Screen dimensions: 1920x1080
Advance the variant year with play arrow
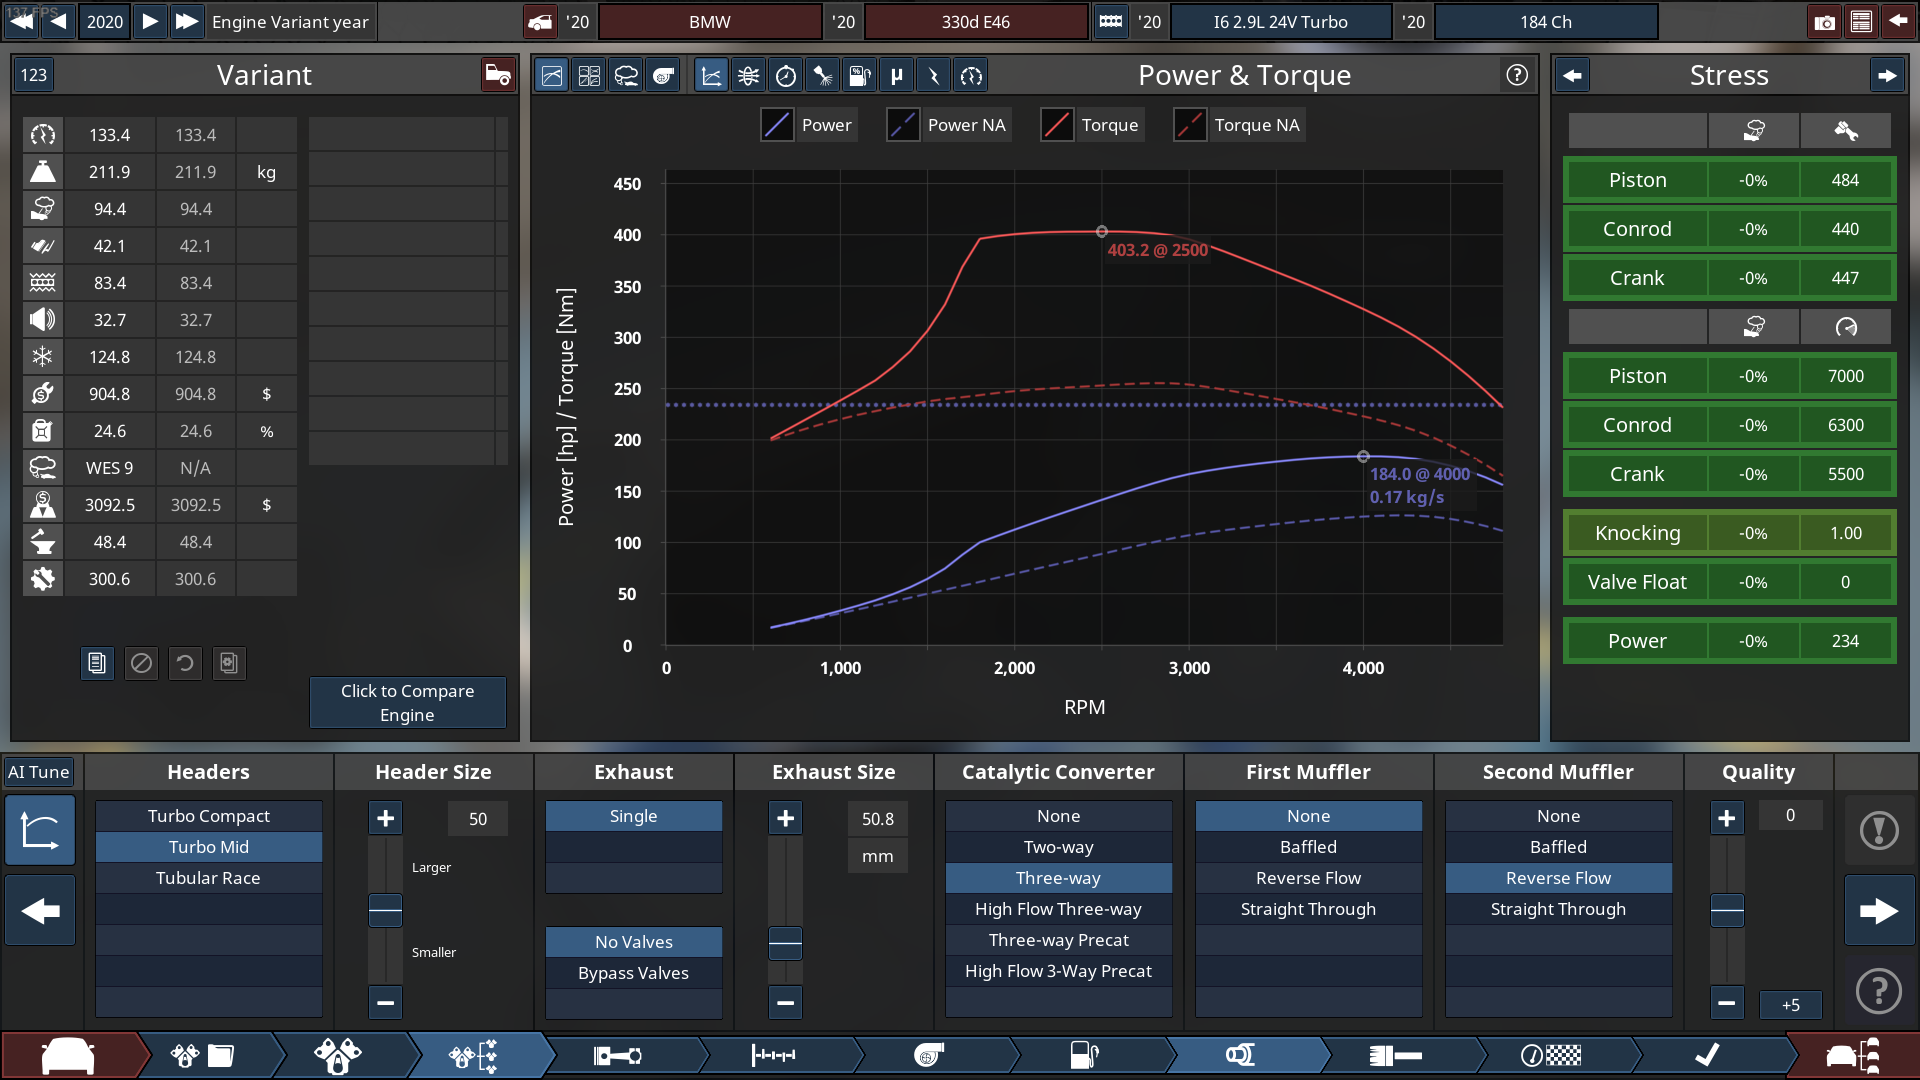click(150, 22)
